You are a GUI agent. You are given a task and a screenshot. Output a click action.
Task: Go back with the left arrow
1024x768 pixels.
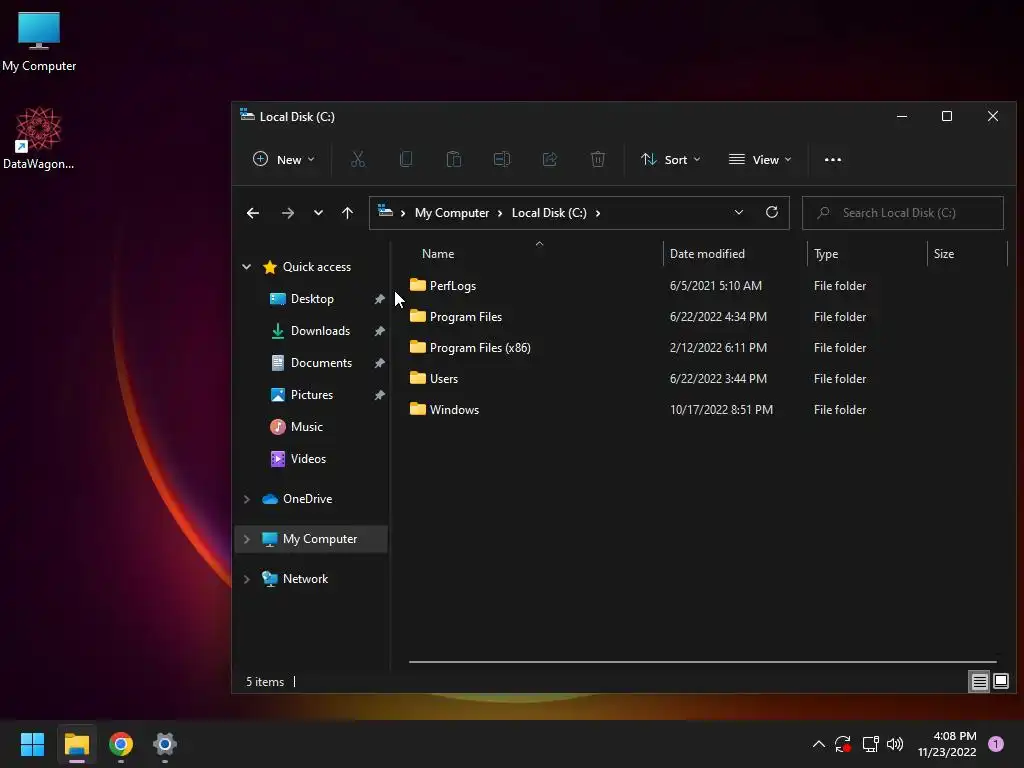[253, 213]
